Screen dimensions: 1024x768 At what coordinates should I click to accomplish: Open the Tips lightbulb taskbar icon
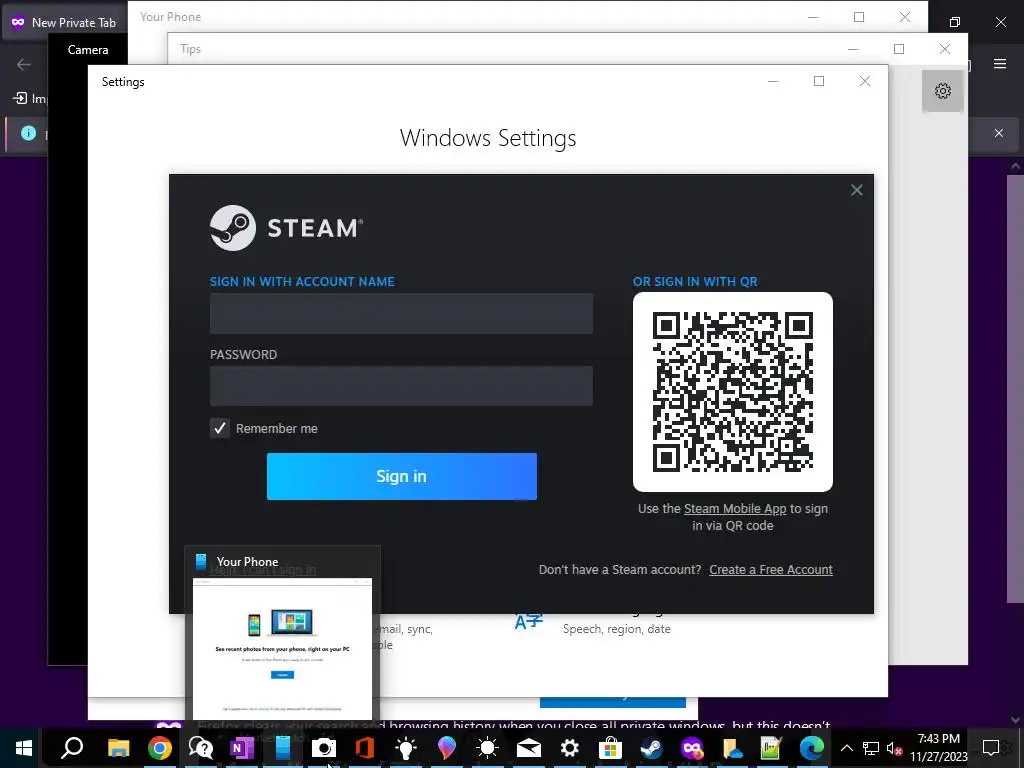click(406, 748)
